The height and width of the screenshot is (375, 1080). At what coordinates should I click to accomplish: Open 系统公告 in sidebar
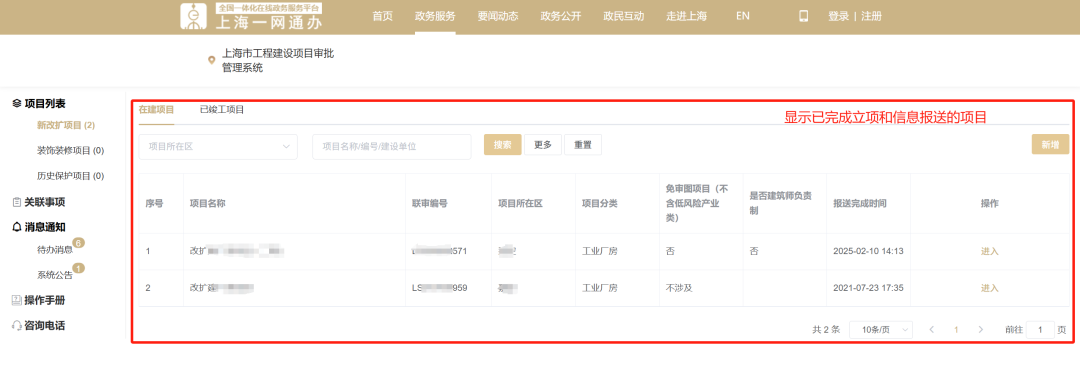54,275
